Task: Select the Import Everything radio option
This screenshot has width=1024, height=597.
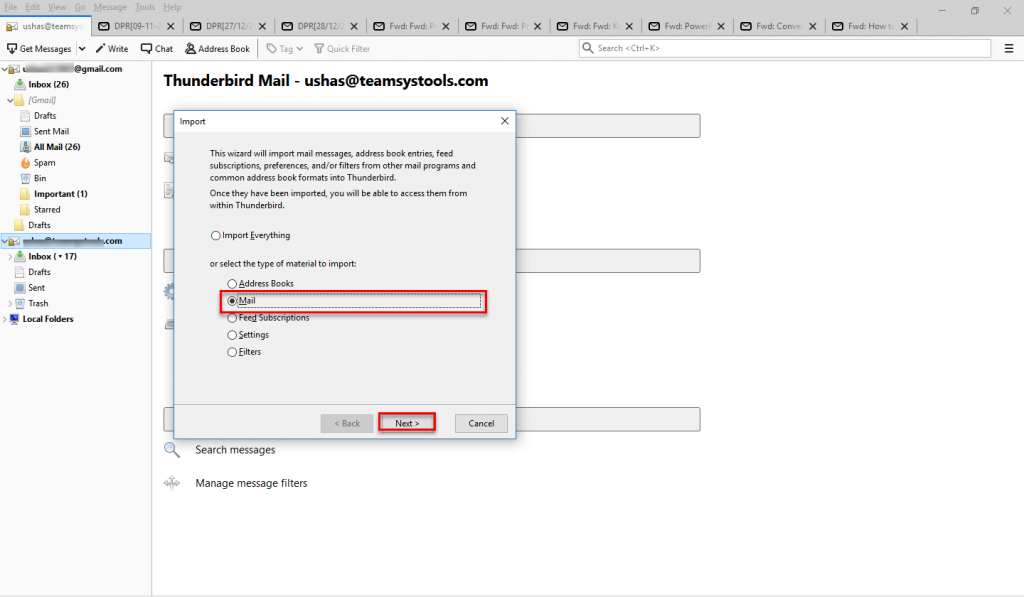Action: coord(216,236)
